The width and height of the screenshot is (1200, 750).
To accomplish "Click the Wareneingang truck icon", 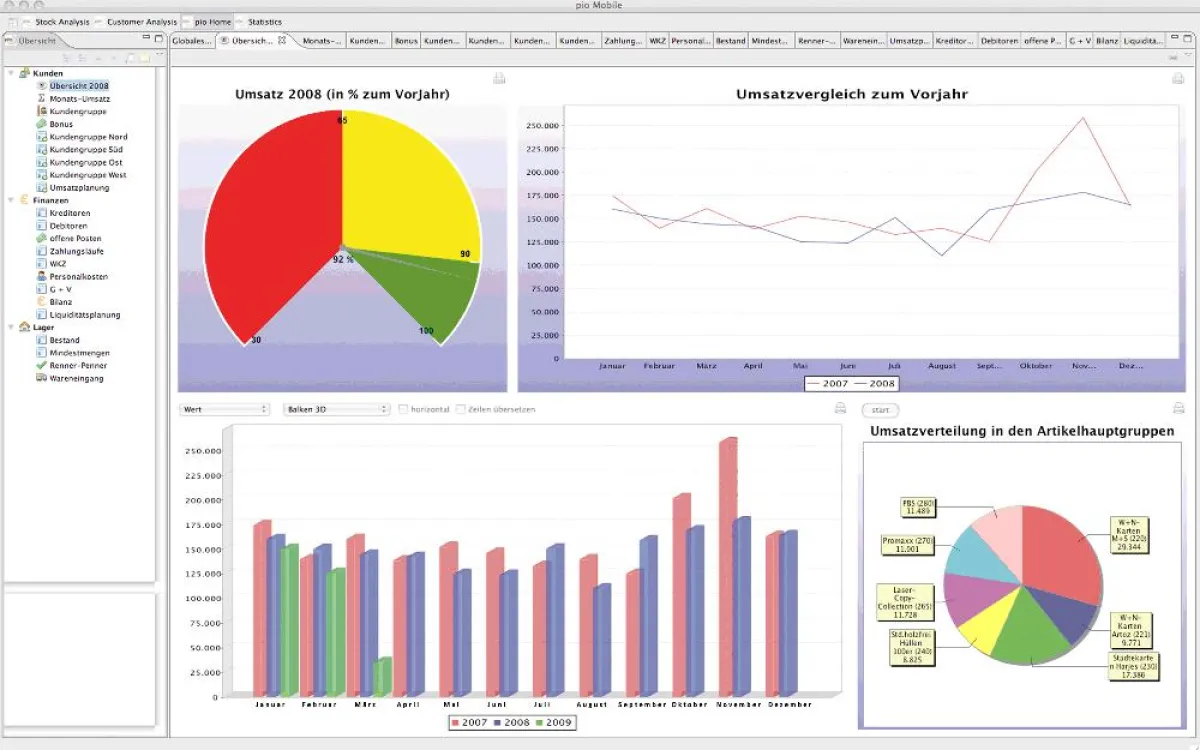I will tap(42, 379).
